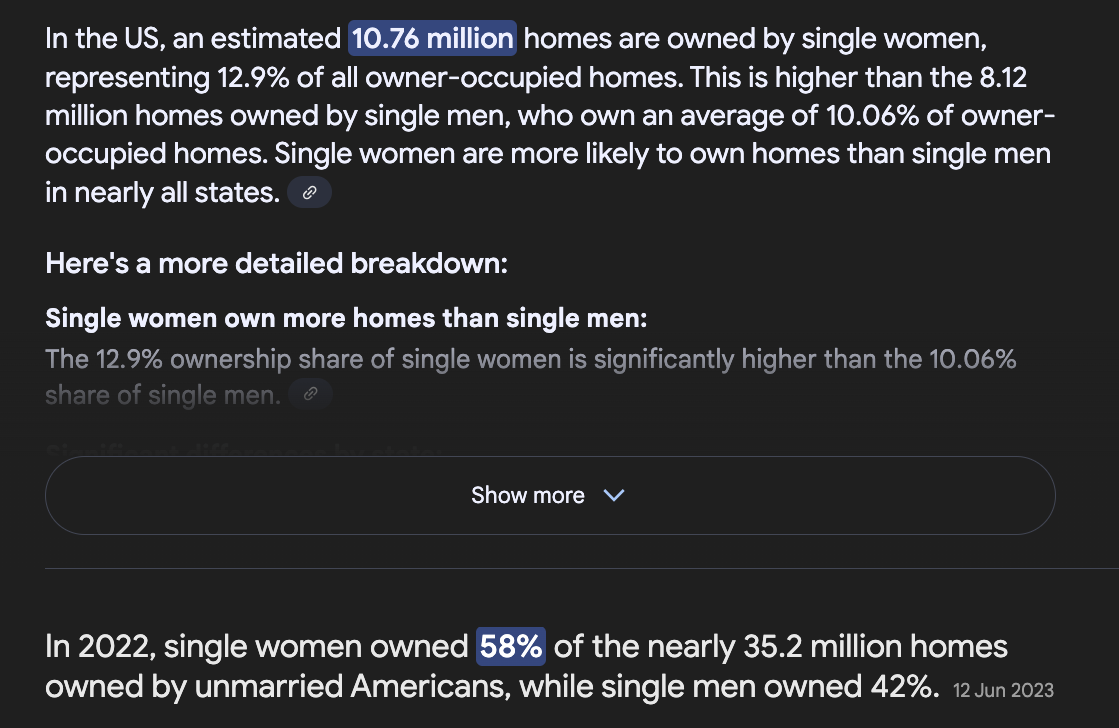Click the chevron arrow beside Show more
Viewport: 1119px width, 728px height.
[x=614, y=495]
